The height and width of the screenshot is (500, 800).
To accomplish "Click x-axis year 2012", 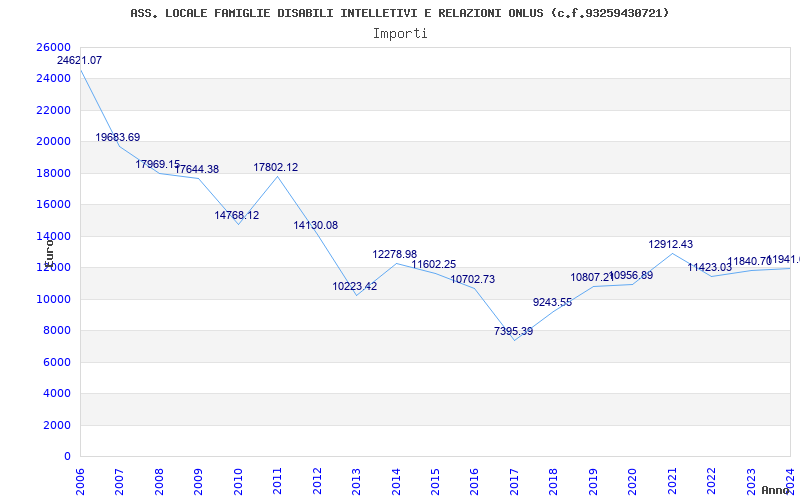I will [317, 482].
